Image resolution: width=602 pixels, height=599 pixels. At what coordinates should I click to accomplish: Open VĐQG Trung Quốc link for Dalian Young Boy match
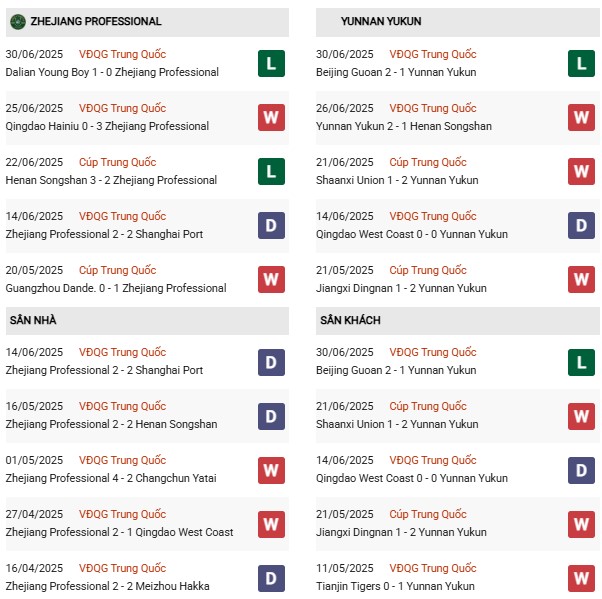(x=124, y=54)
